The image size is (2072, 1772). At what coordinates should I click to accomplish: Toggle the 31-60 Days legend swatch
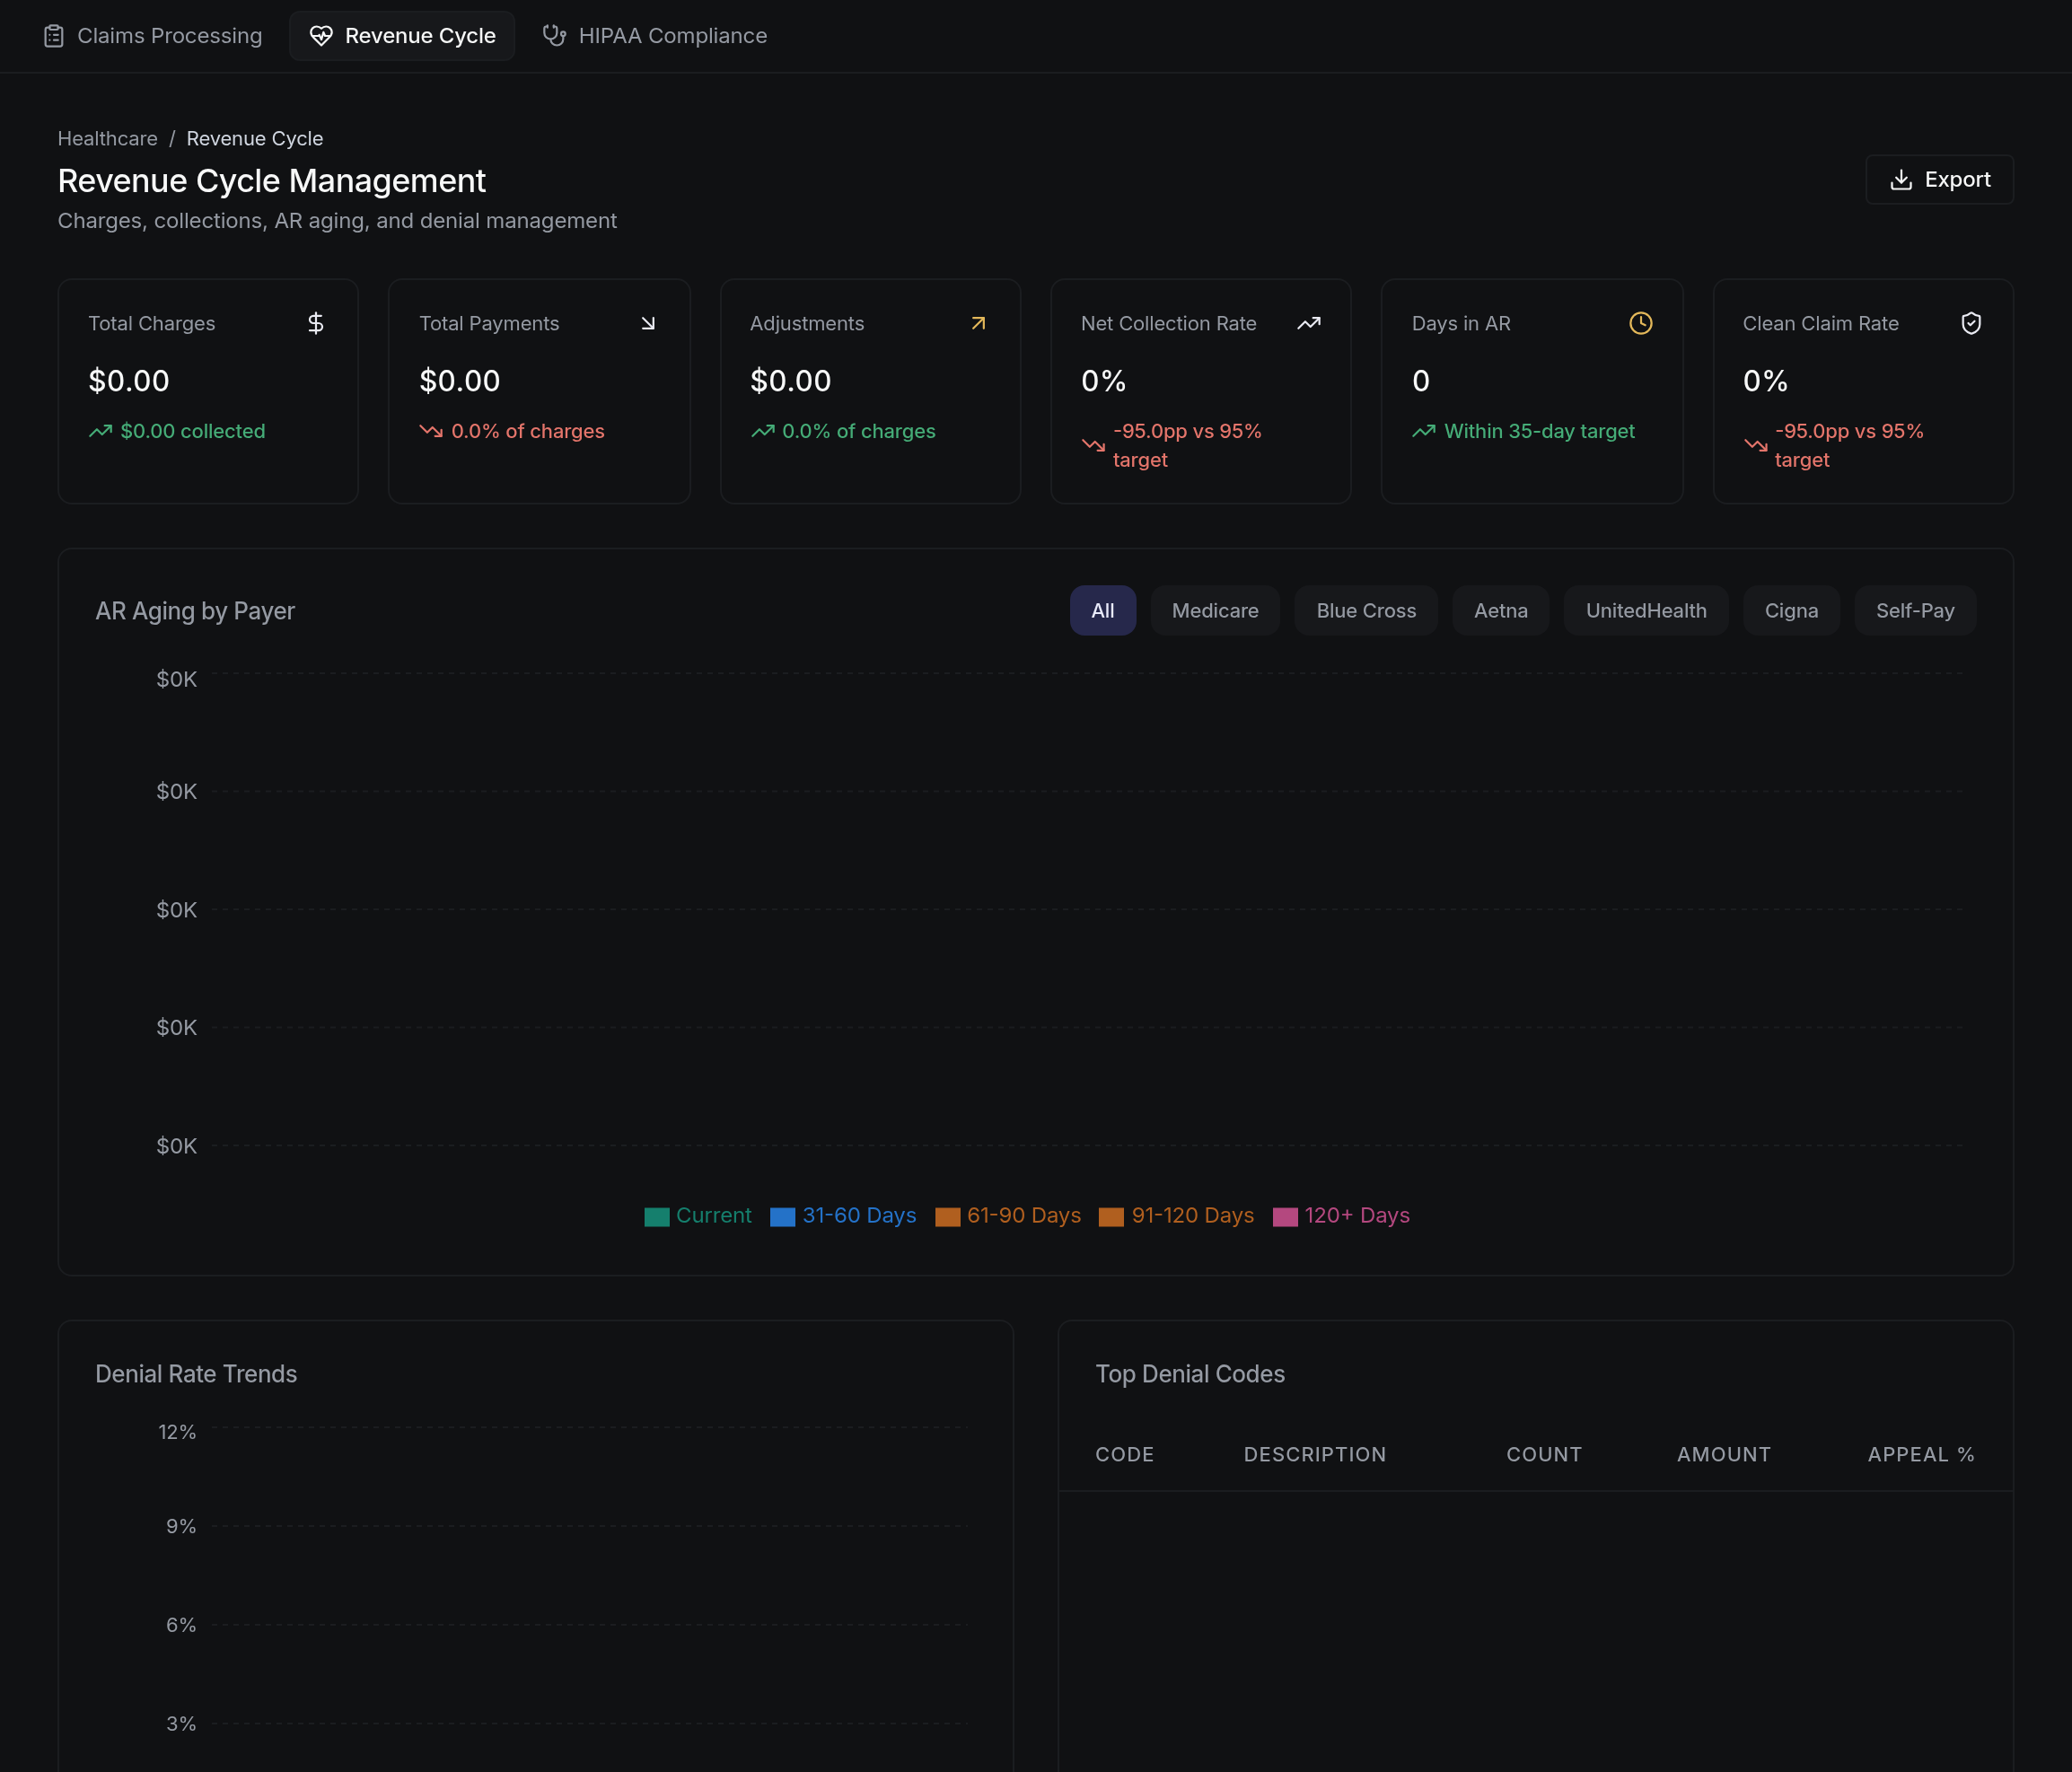(783, 1216)
